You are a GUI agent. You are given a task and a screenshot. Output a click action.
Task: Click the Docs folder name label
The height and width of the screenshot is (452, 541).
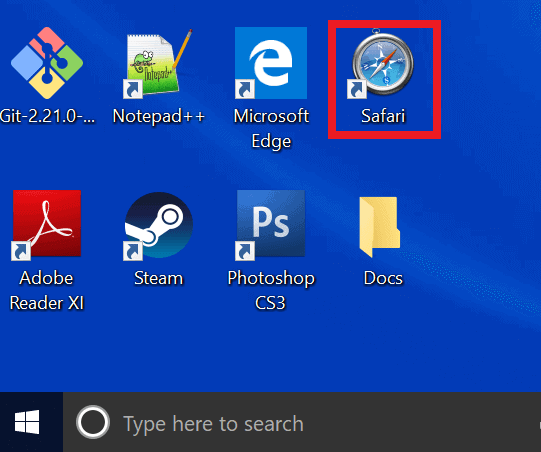(x=383, y=278)
